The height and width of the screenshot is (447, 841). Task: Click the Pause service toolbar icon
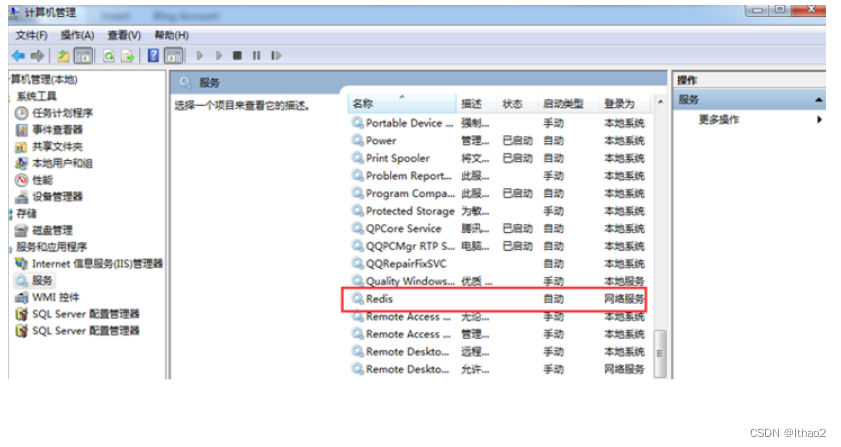(x=257, y=56)
